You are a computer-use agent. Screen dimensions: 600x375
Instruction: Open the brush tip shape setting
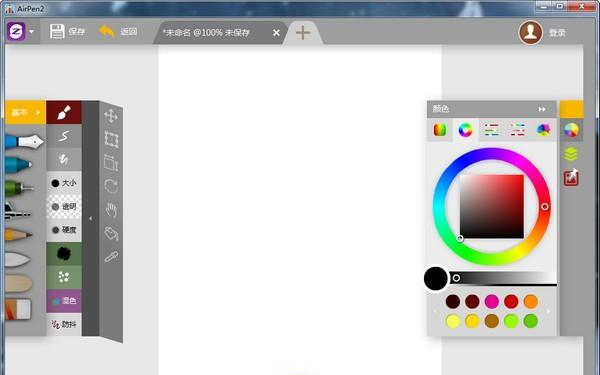pyautogui.click(x=64, y=254)
